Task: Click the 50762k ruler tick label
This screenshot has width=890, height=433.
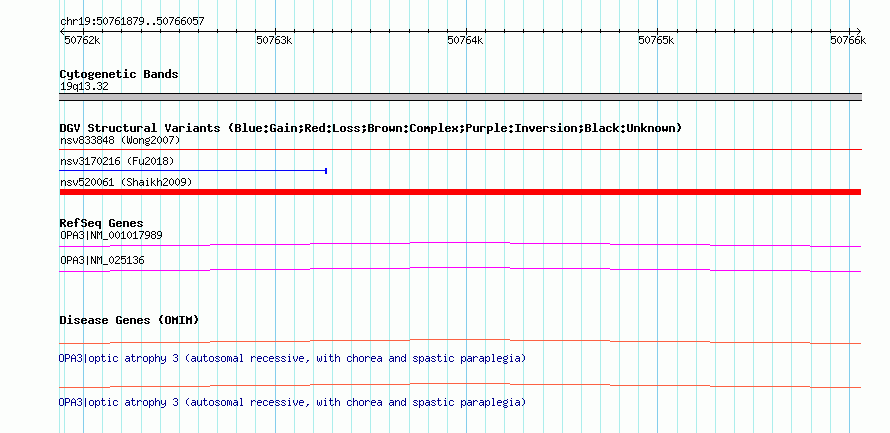Action: point(83,40)
